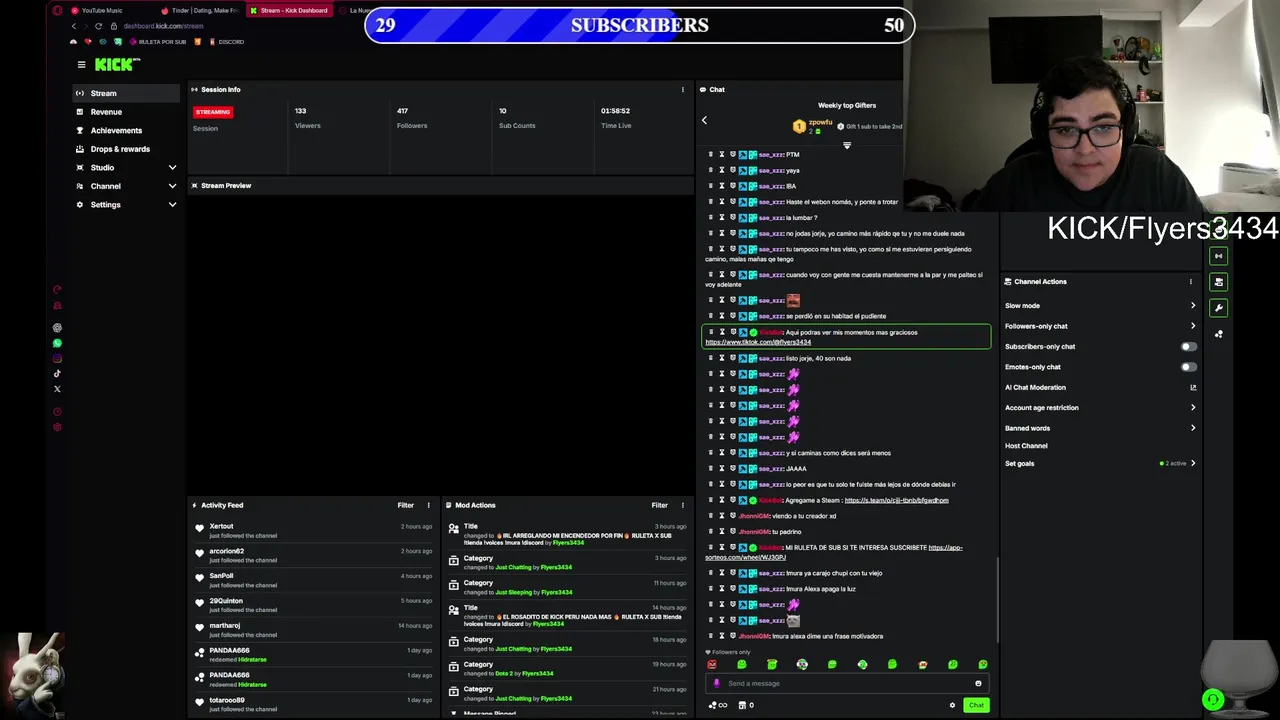
Task: Toggle Emotes-only chat switch
Action: 1187,367
